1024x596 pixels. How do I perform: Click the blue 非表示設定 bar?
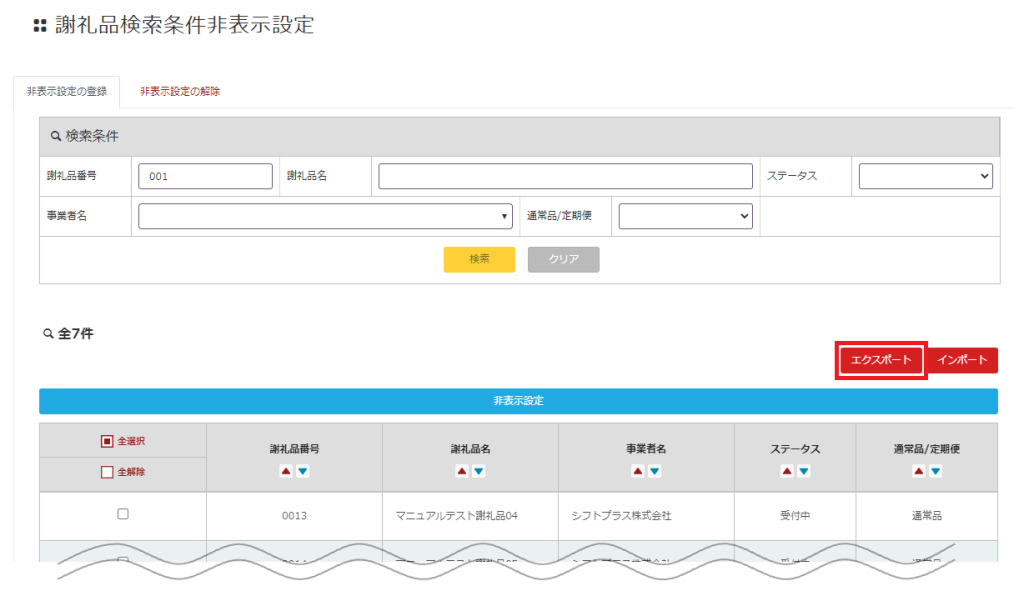[x=518, y=401]
